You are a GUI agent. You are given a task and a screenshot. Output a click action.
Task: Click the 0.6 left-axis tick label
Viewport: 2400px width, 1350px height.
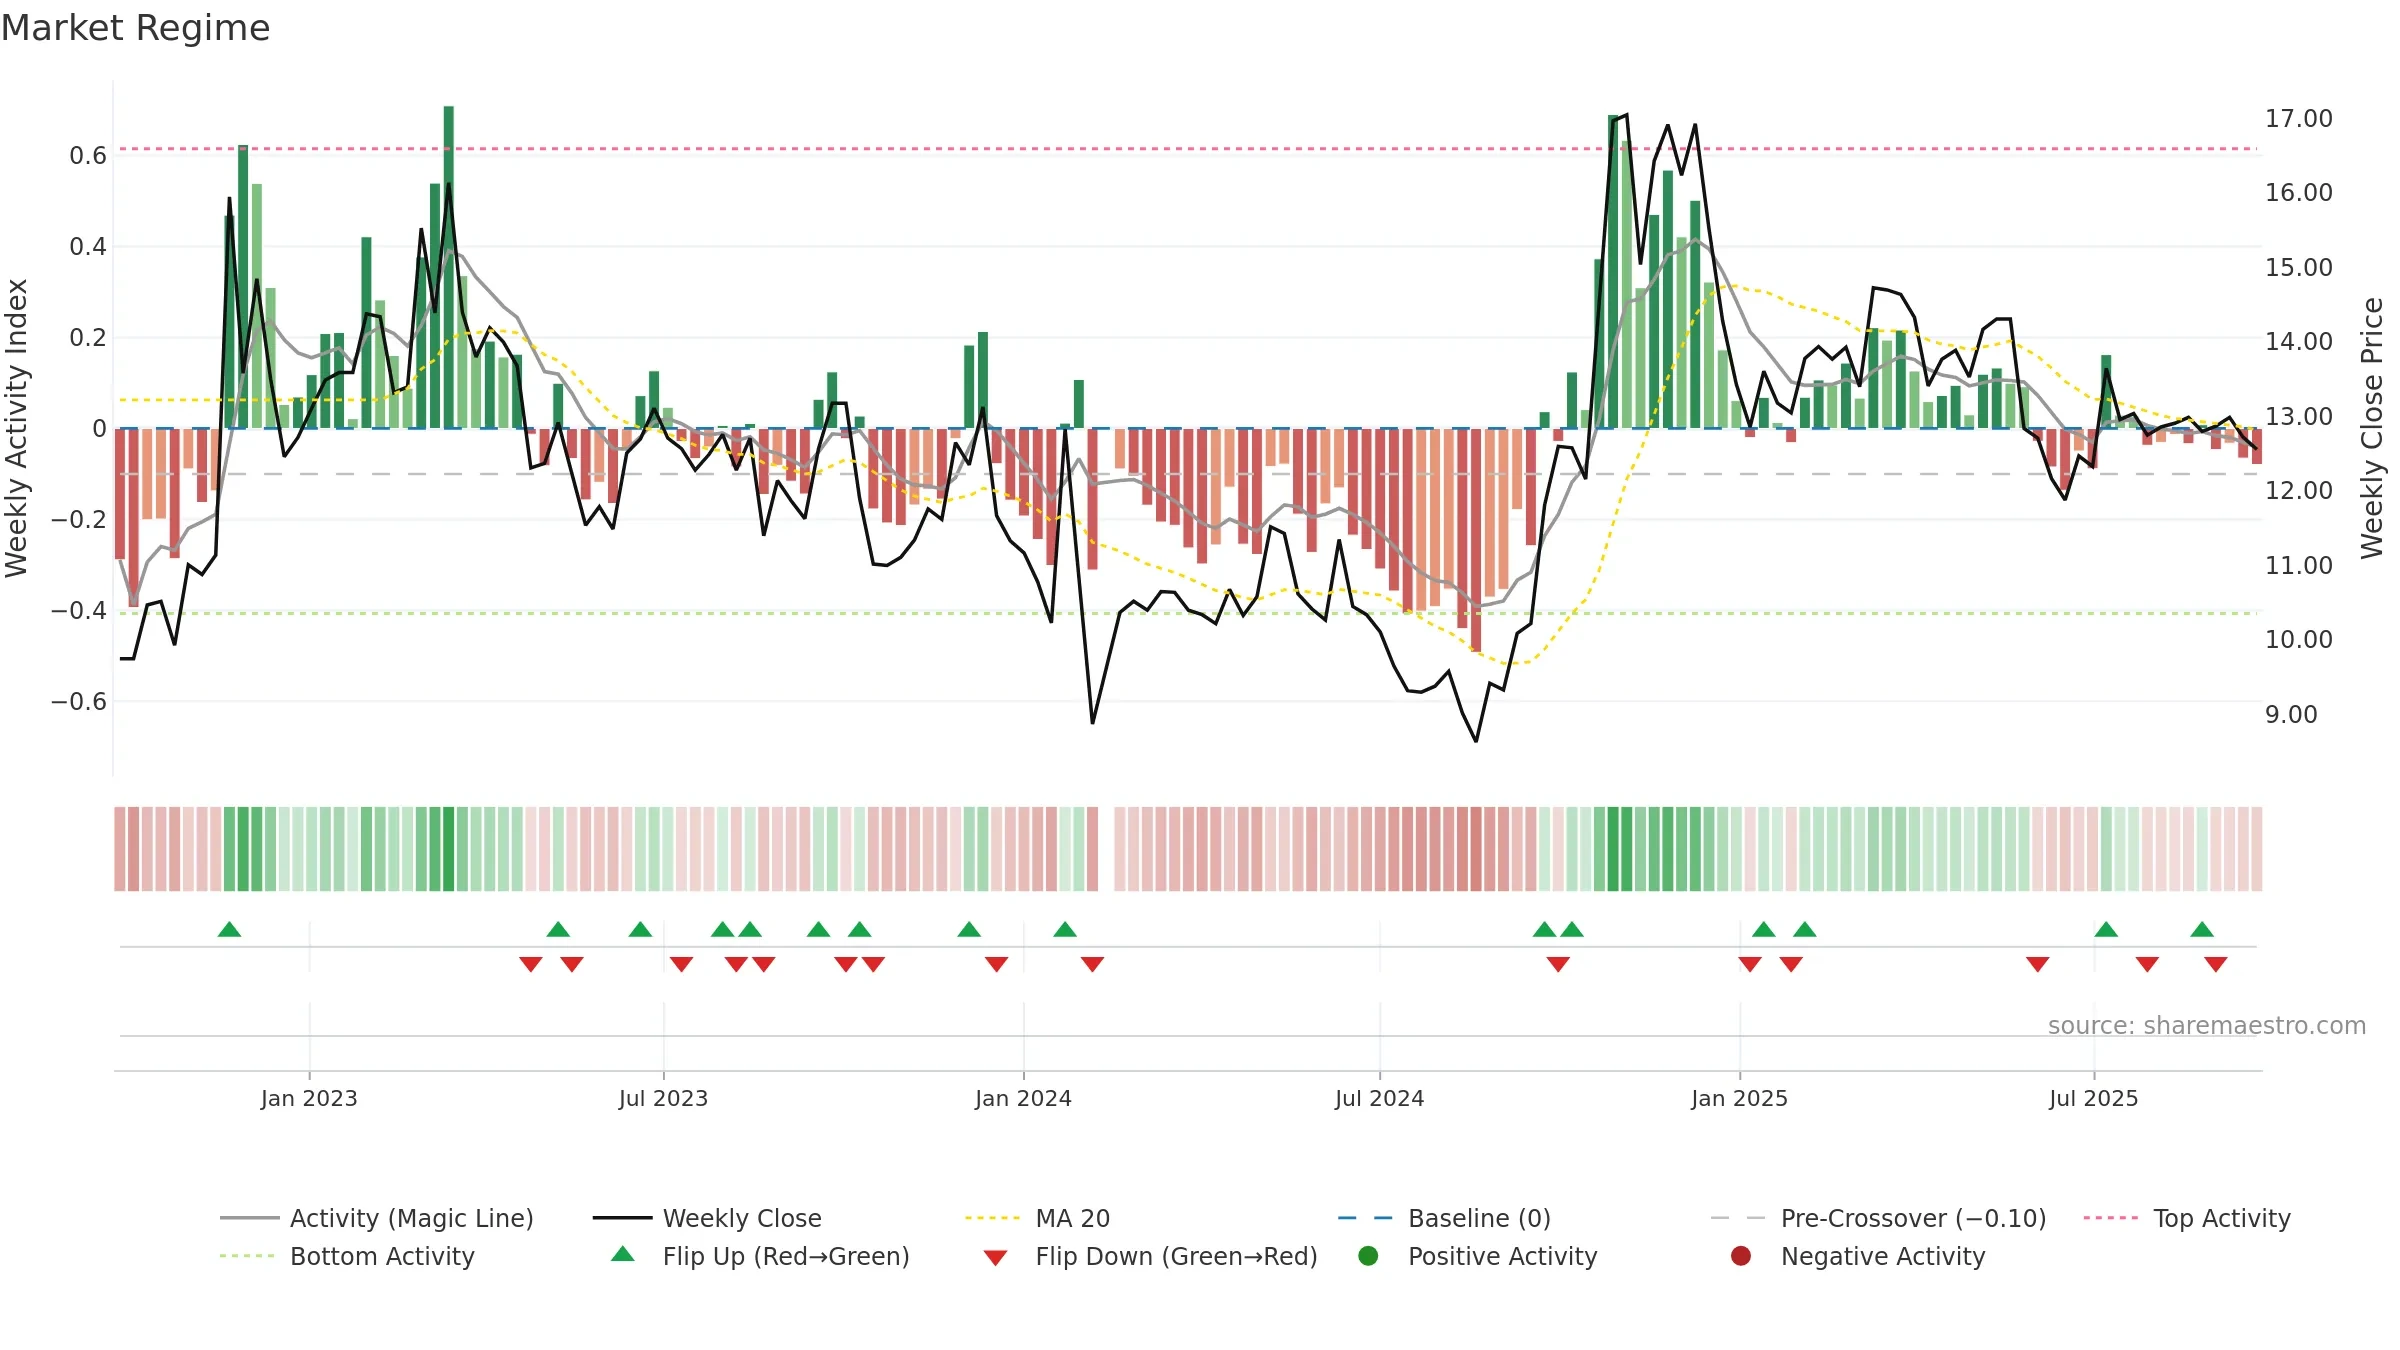[x=88, y=155]
